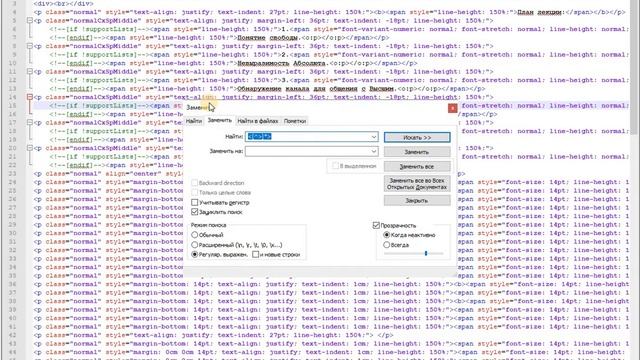
Task: Enable the 'и новые строки' checkbox
Action: click(256, 254)
